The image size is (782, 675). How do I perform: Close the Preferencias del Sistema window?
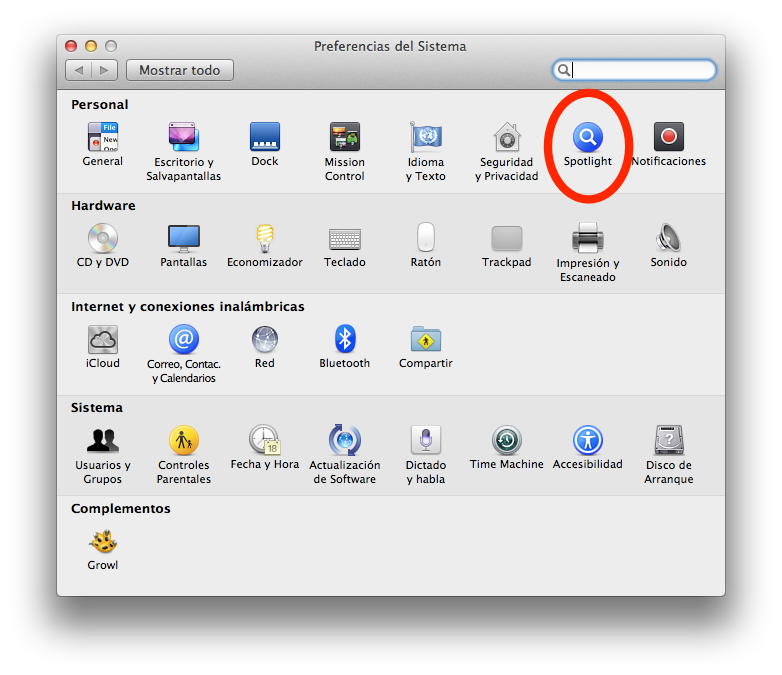(x=71, y=46)
